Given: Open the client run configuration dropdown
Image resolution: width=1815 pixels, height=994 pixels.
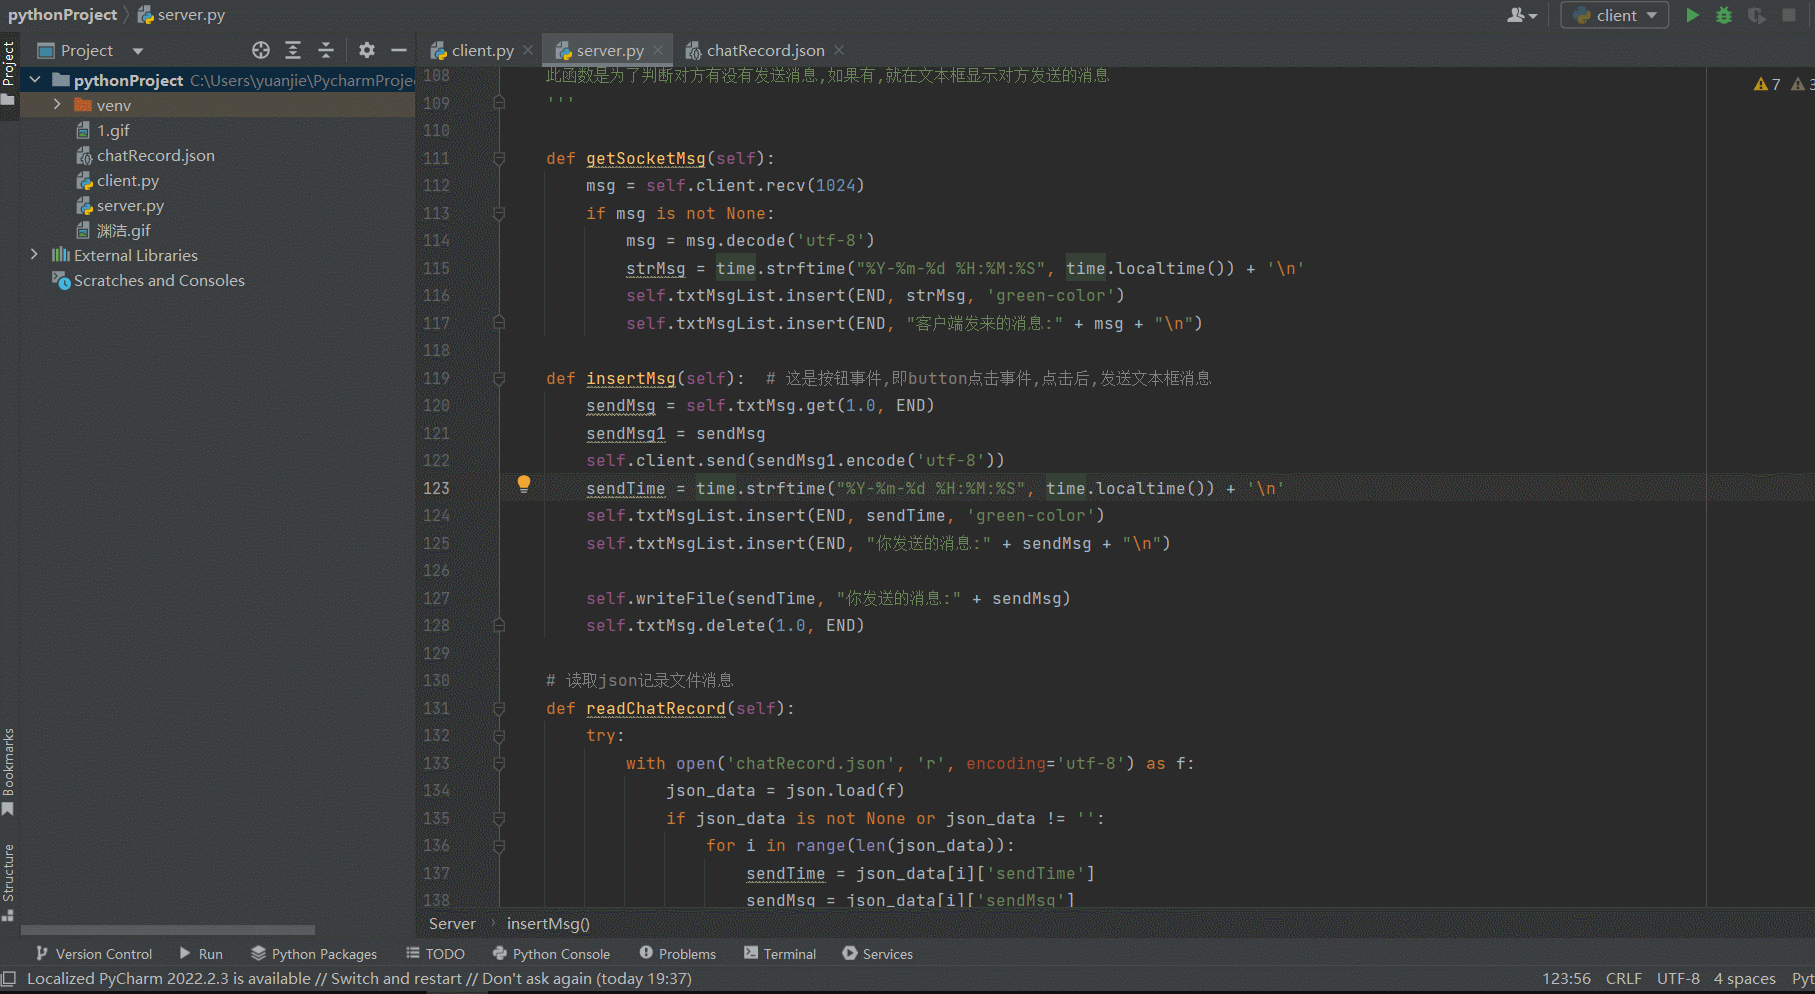Looking at the screenshot, I should click(1614, 15).
